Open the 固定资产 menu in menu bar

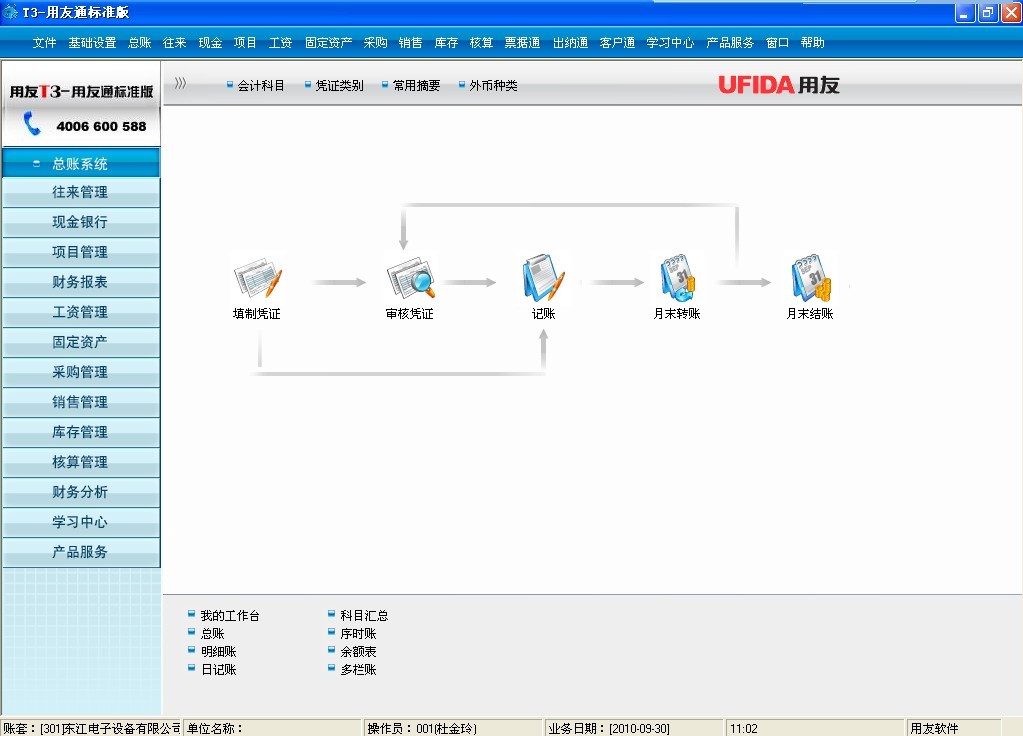click(x=328, y=42)
